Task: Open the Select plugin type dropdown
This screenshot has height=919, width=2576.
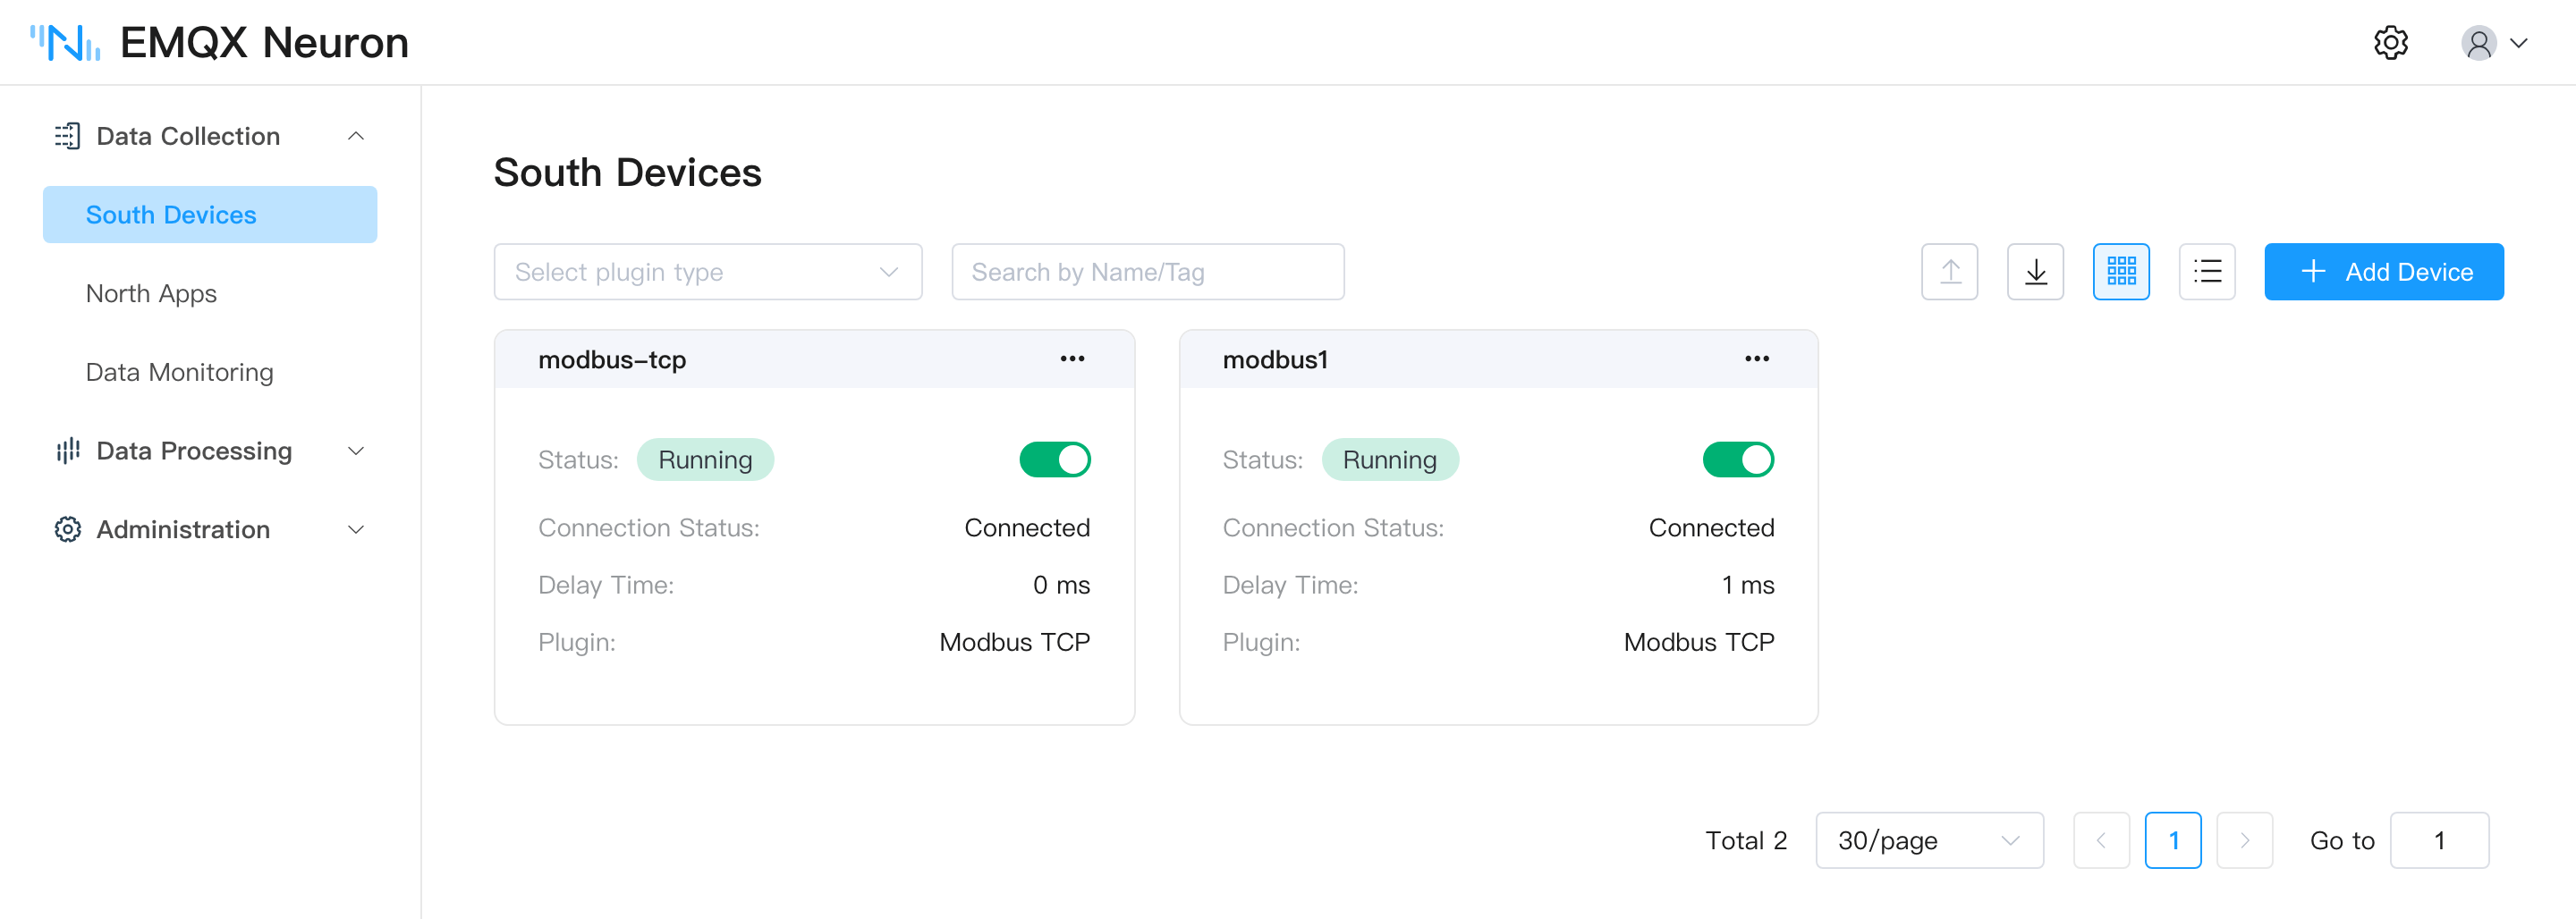Action: [708, 272]
